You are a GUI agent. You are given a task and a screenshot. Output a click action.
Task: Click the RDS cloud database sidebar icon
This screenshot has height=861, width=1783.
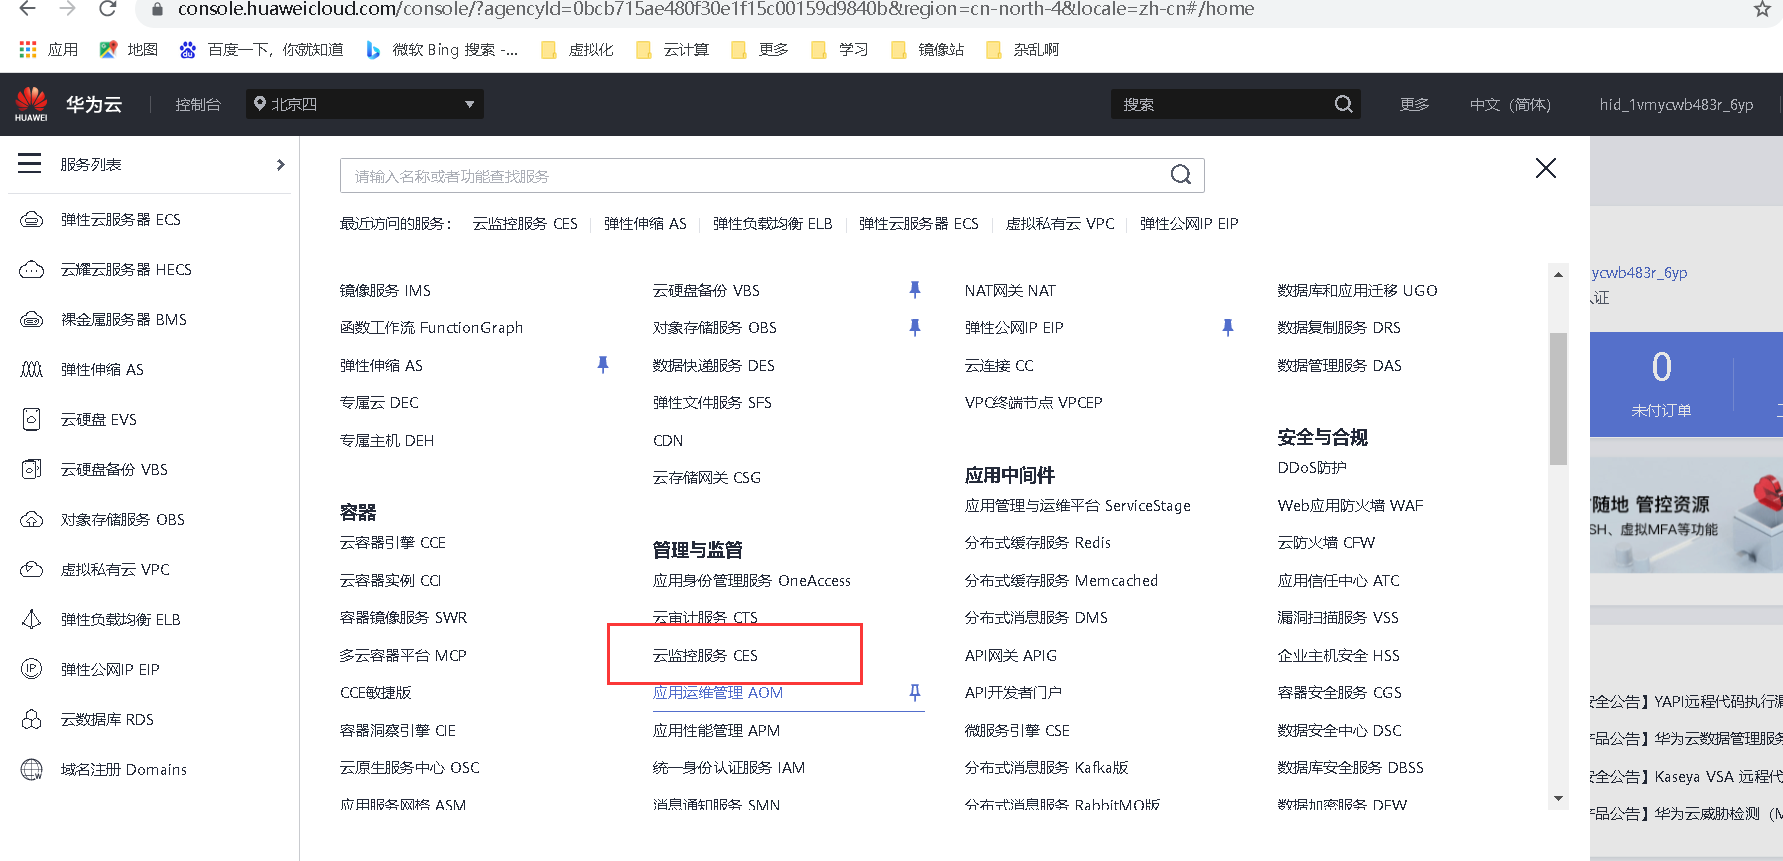(32, 720)
